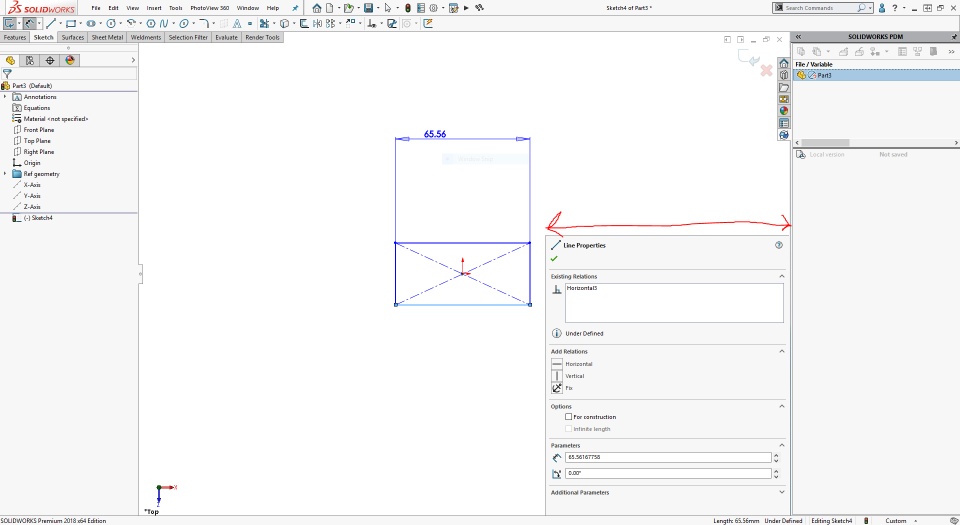Image resolution: width=960 pixels, height=525 pixels.
Task: Expand the Ref geometry folder
Action: (x=6, y=174)
